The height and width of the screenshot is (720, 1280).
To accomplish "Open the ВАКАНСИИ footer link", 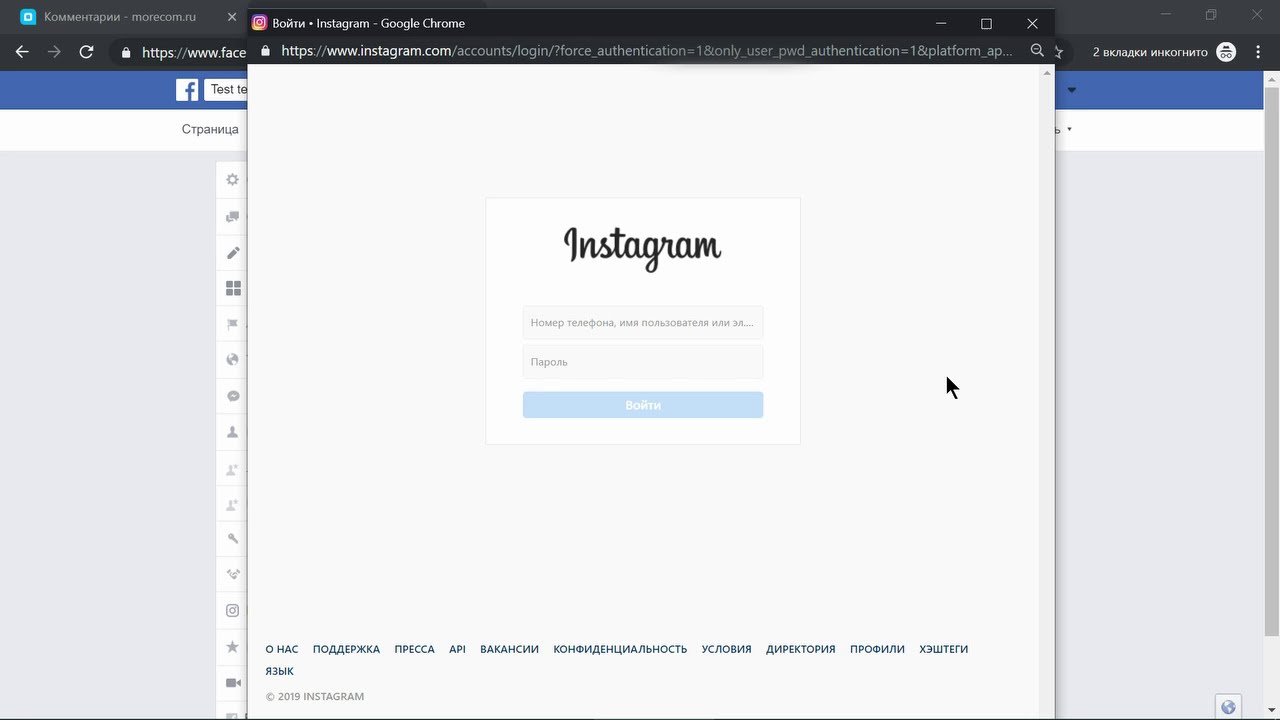I will 509,649.
